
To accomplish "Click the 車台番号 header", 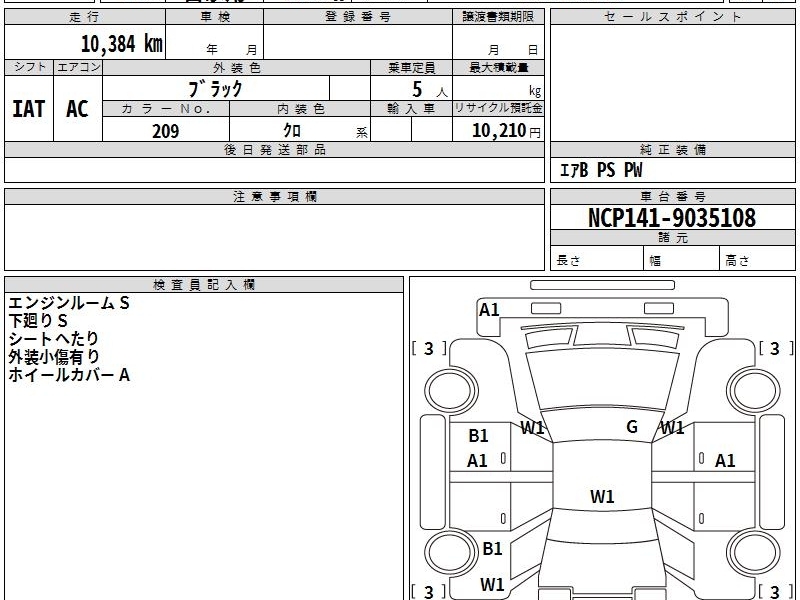I will tap(672, 196).
